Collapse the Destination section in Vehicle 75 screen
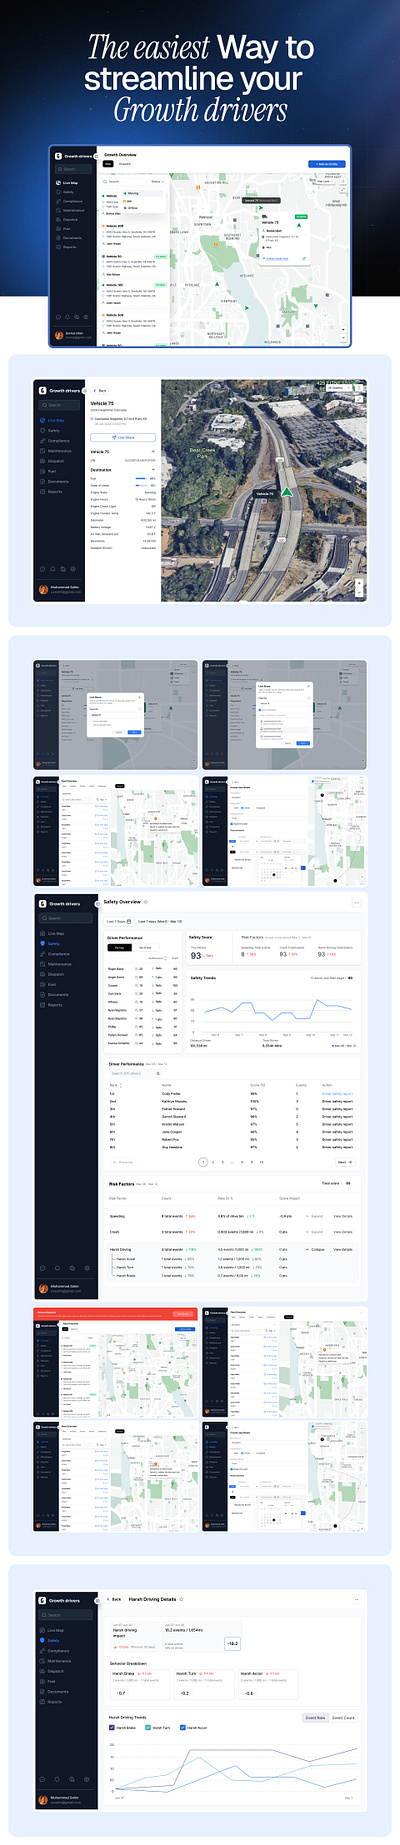 coord(153,470)
